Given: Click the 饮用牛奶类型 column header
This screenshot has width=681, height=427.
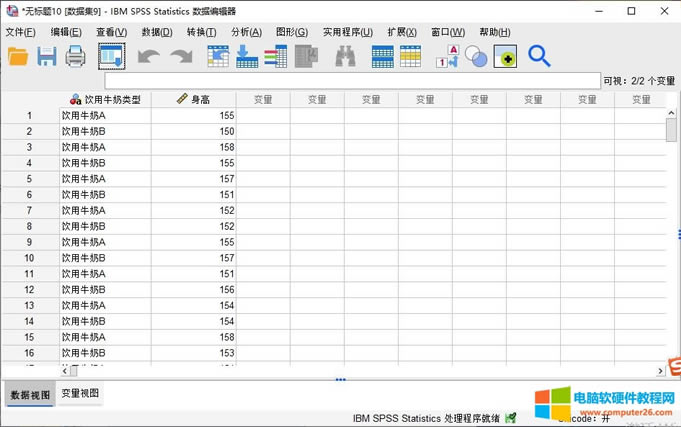Looking at the screenshot, I should (105, 100).
